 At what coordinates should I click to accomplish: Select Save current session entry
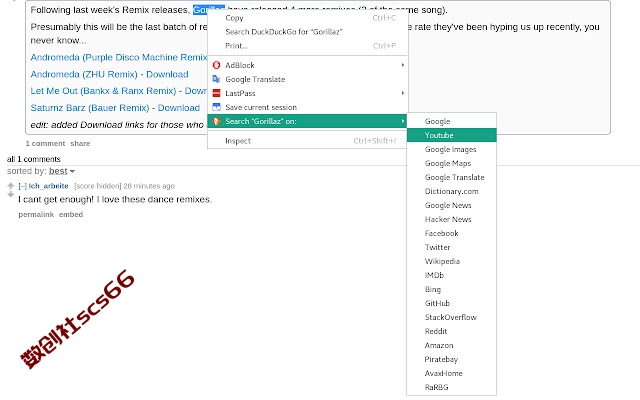(308, 107)
